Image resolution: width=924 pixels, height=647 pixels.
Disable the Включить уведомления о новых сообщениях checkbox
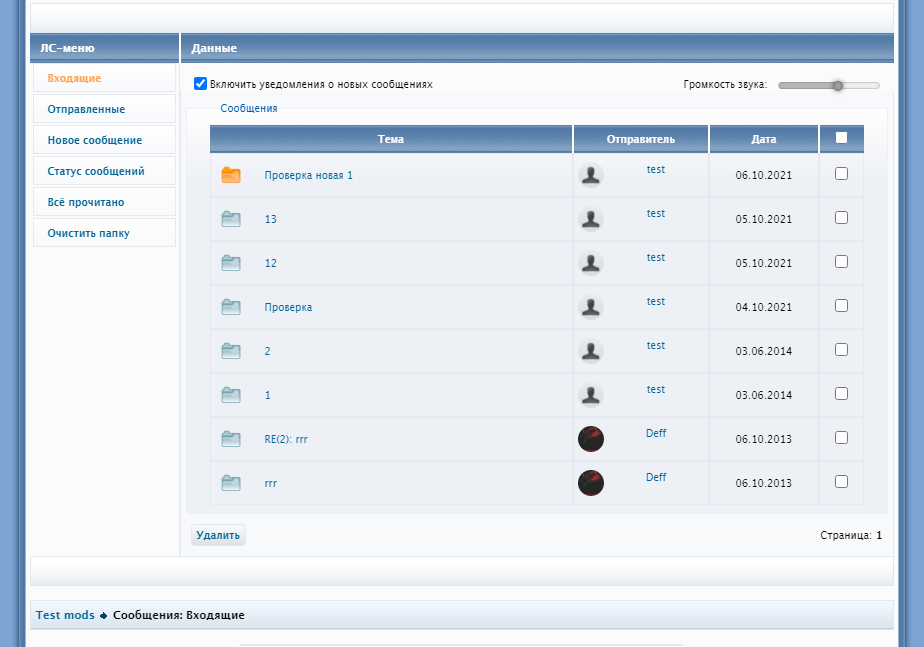[x=200, y=84]
